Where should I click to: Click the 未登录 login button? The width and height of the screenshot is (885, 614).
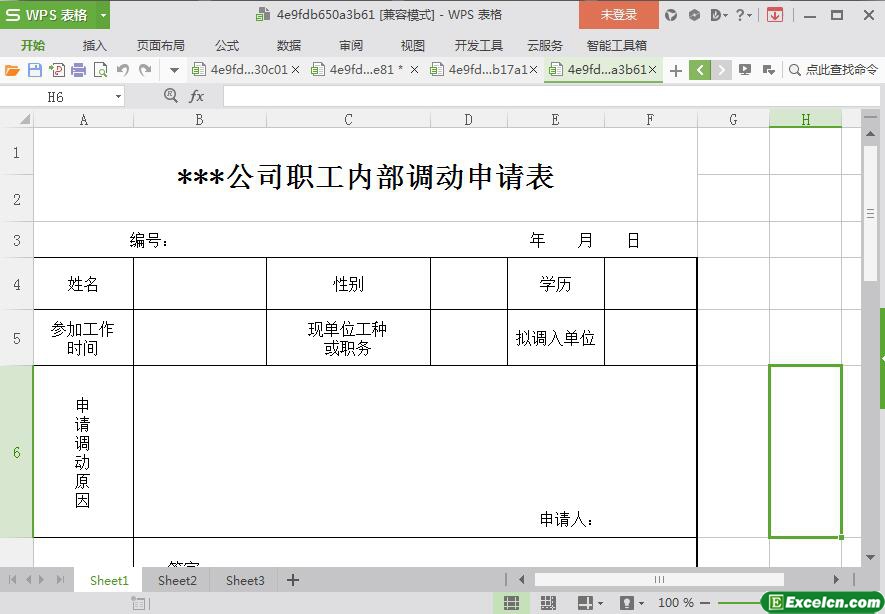pos(619,15)
